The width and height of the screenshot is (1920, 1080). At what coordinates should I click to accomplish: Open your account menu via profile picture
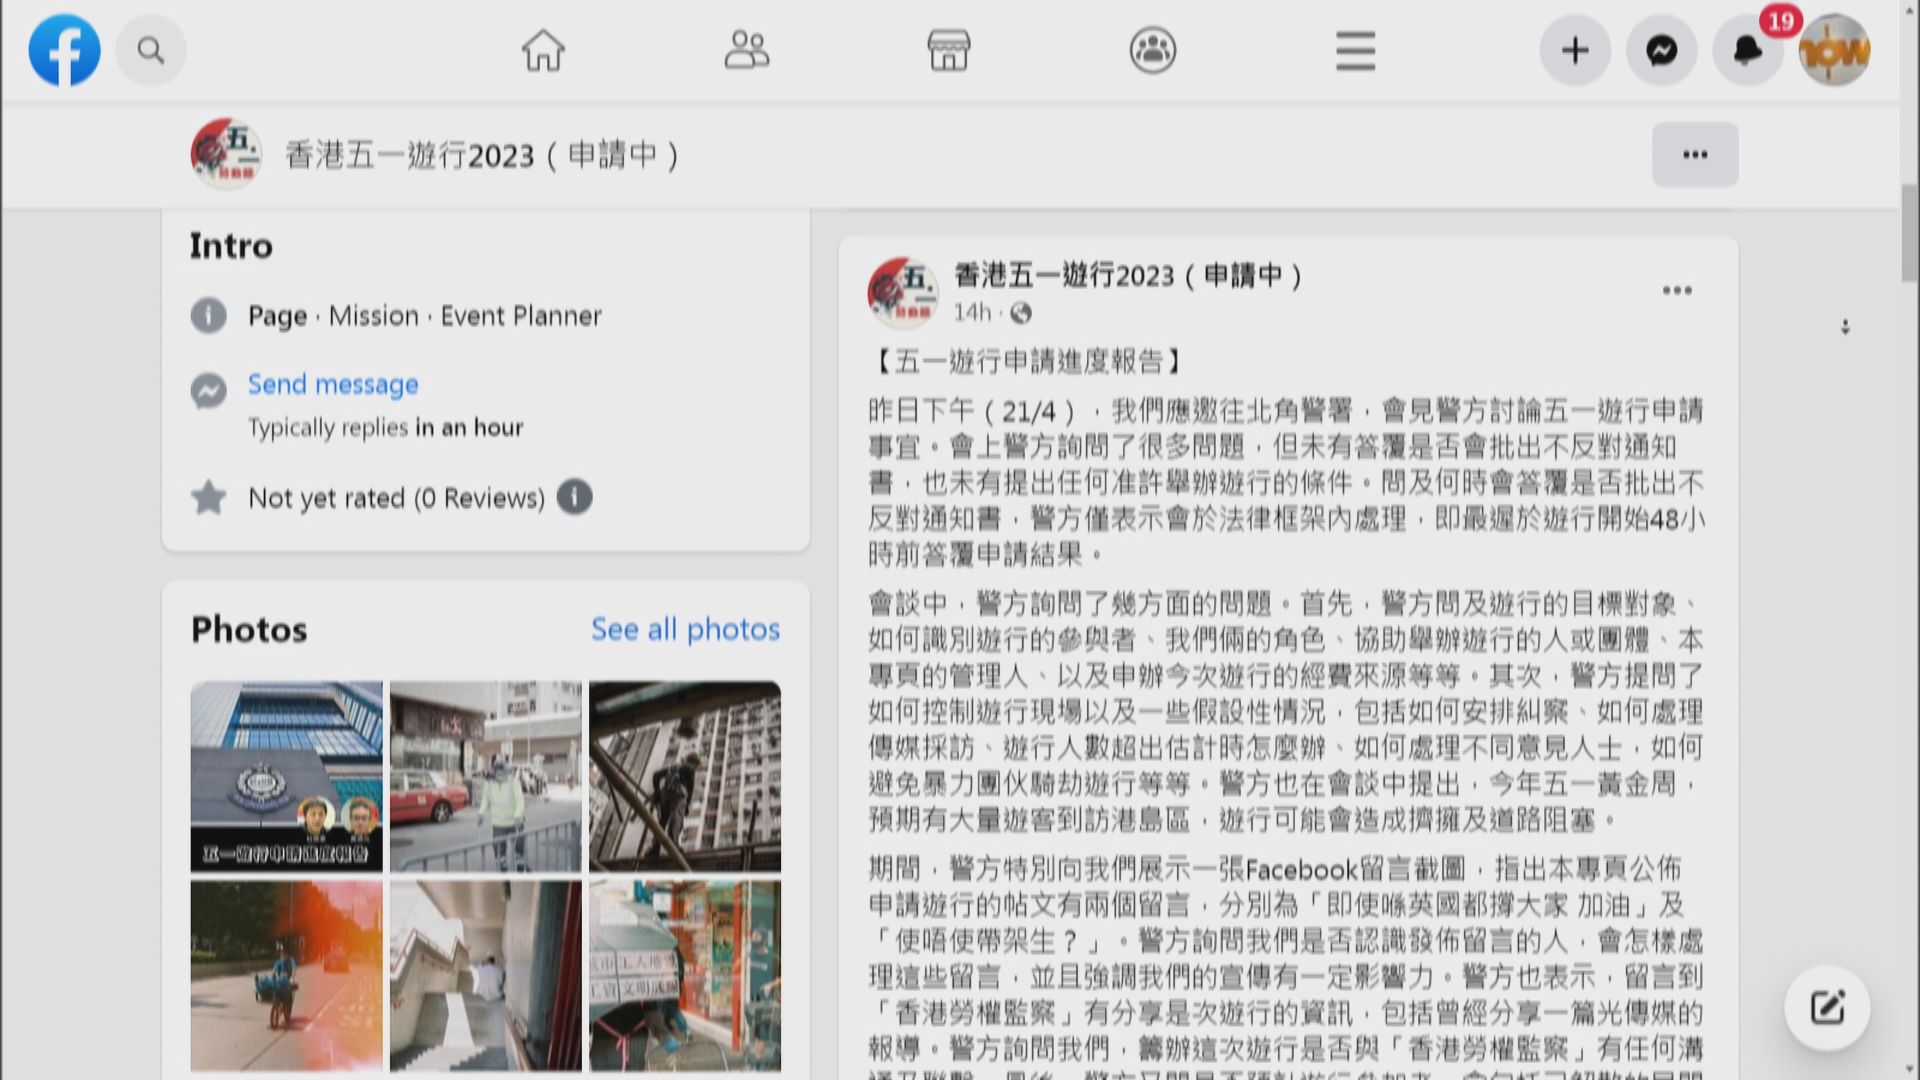(x=1834, y=49)
